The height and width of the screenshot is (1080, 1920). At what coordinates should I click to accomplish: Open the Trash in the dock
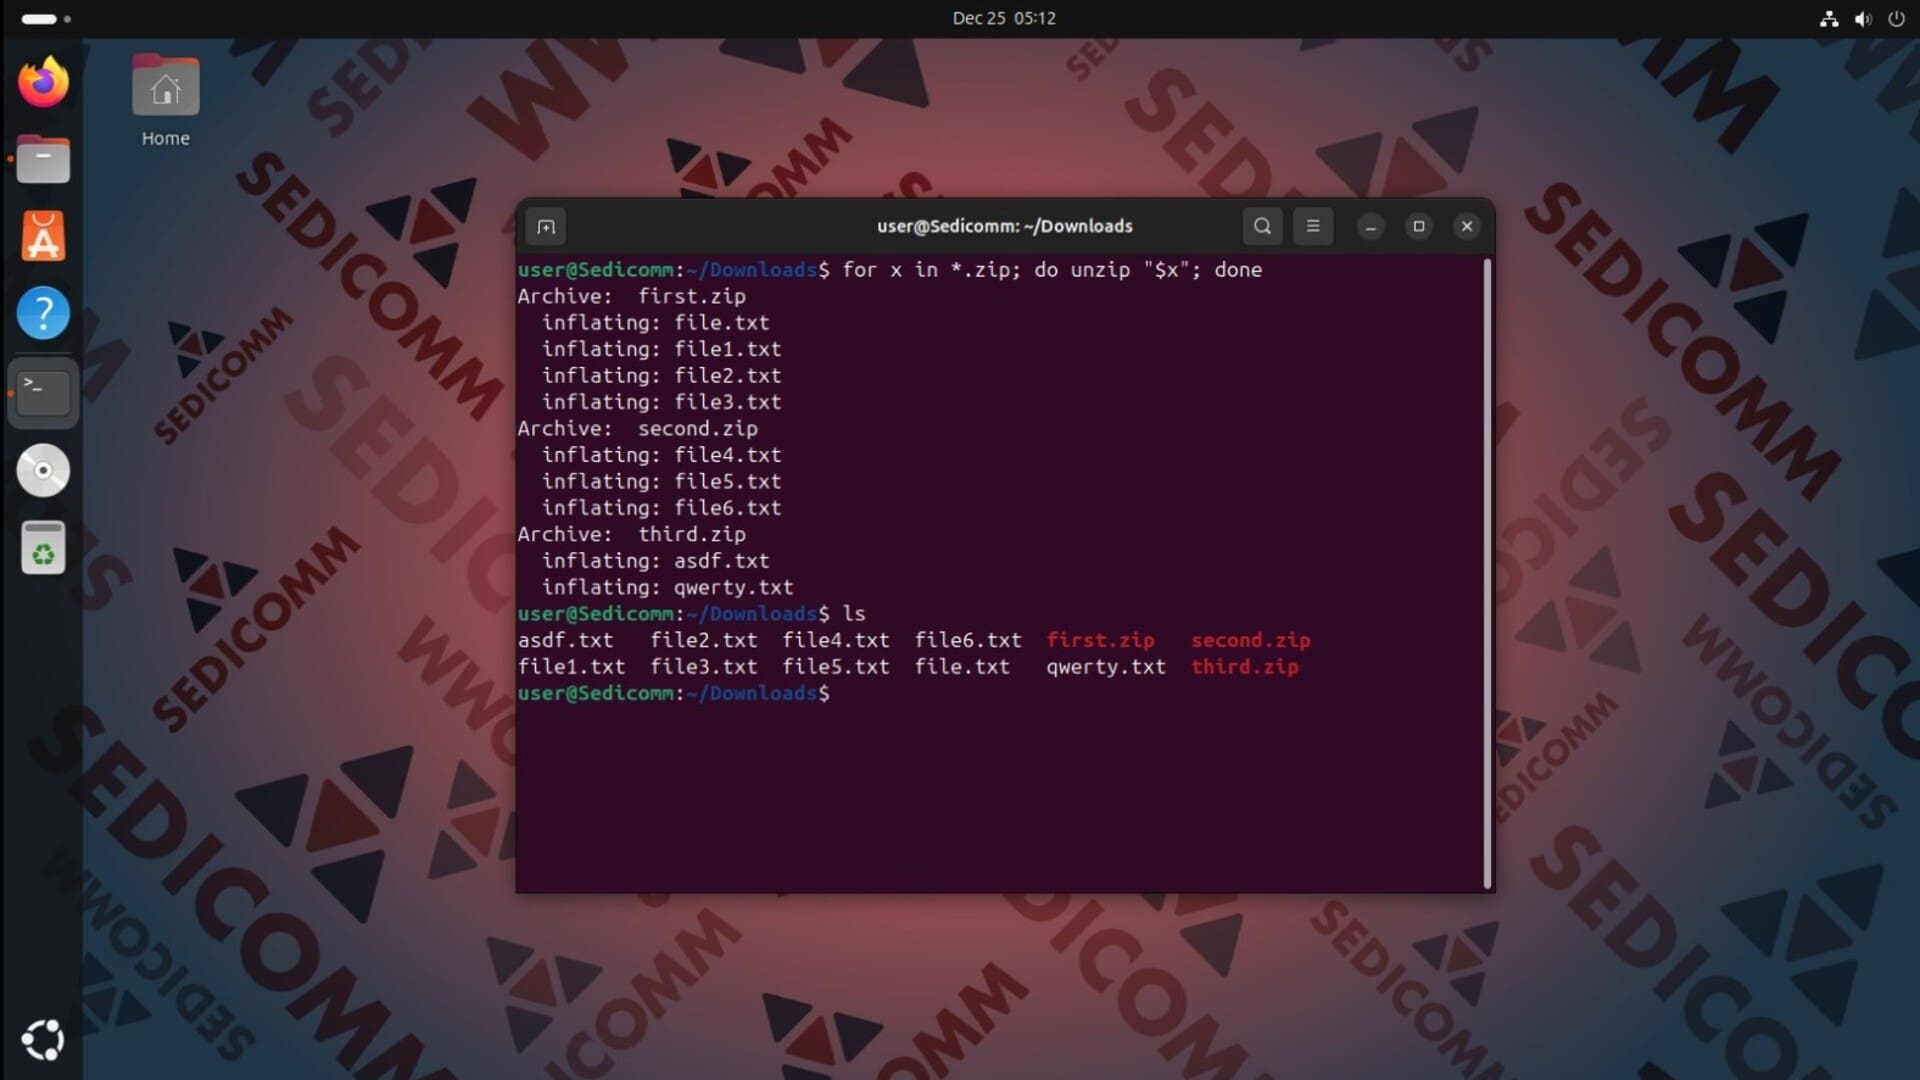tap(43, 548)
